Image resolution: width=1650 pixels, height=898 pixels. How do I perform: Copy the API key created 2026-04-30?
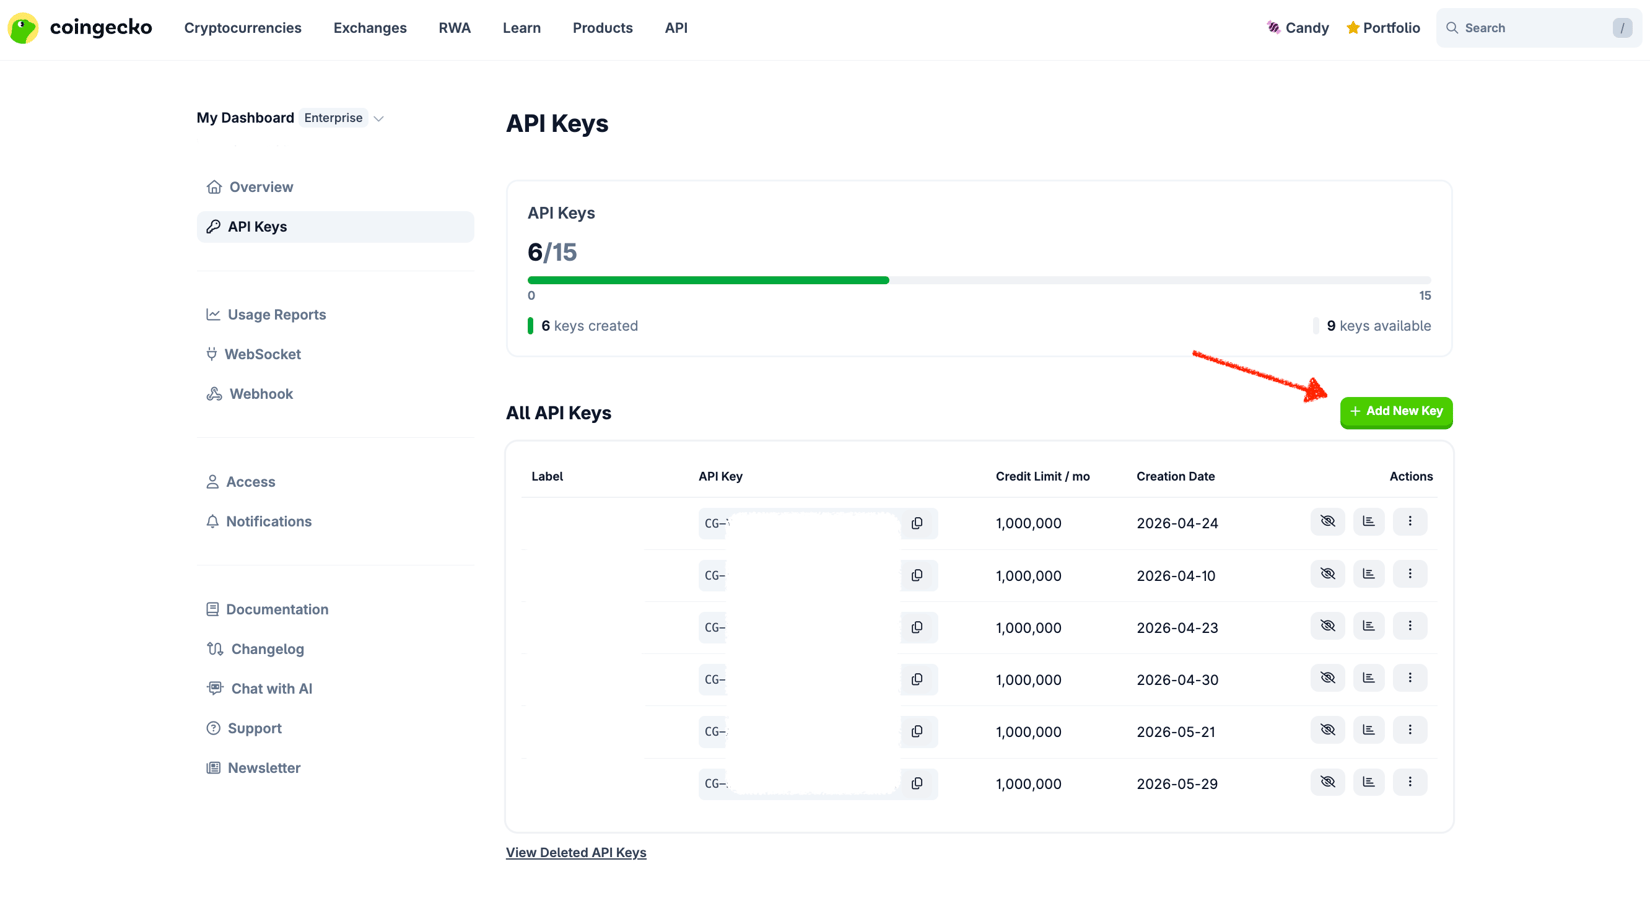(x=917, y=679)
